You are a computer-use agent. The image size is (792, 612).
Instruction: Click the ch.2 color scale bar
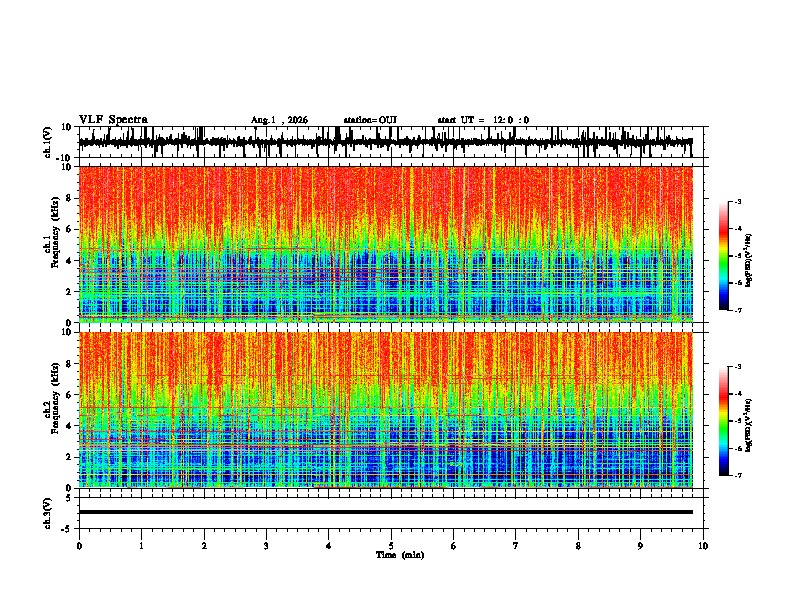(x=723, y=421)
